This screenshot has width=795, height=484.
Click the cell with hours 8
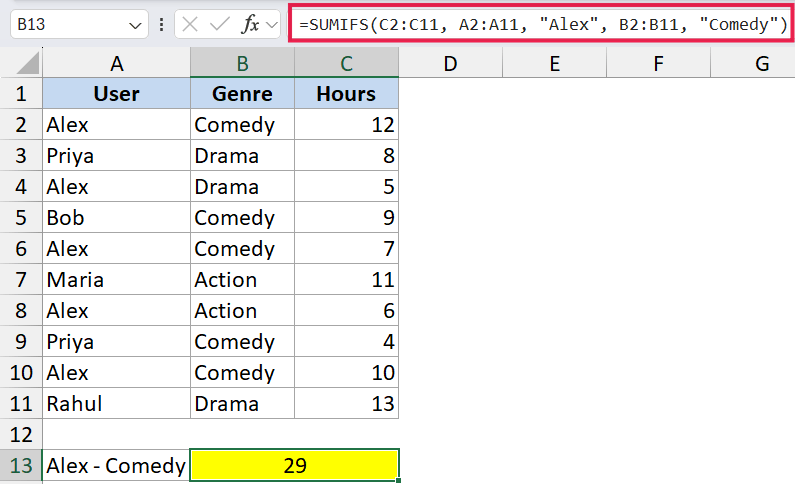click(346, 156)
